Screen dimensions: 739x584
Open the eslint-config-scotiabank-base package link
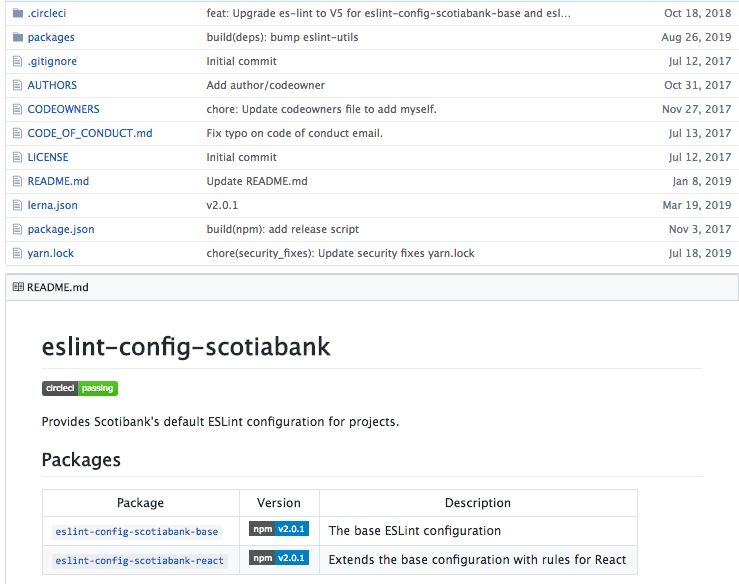click(x=137, y=532)
